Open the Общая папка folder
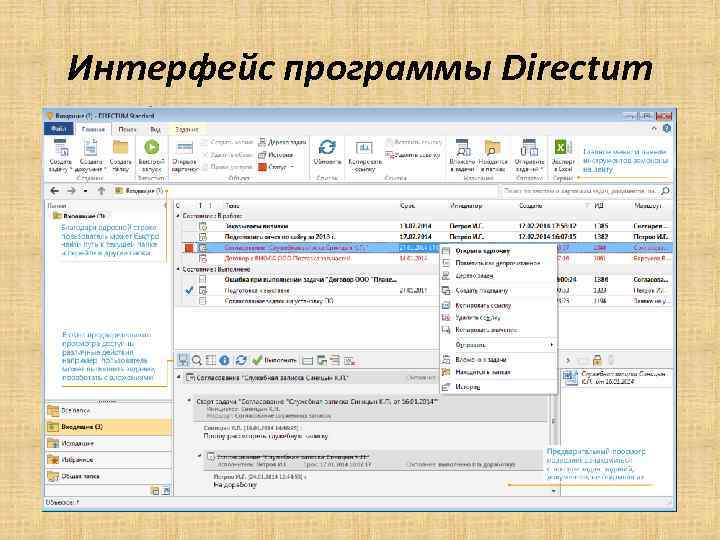The width and height of the screenshot is (720, 540). point(109,476)
